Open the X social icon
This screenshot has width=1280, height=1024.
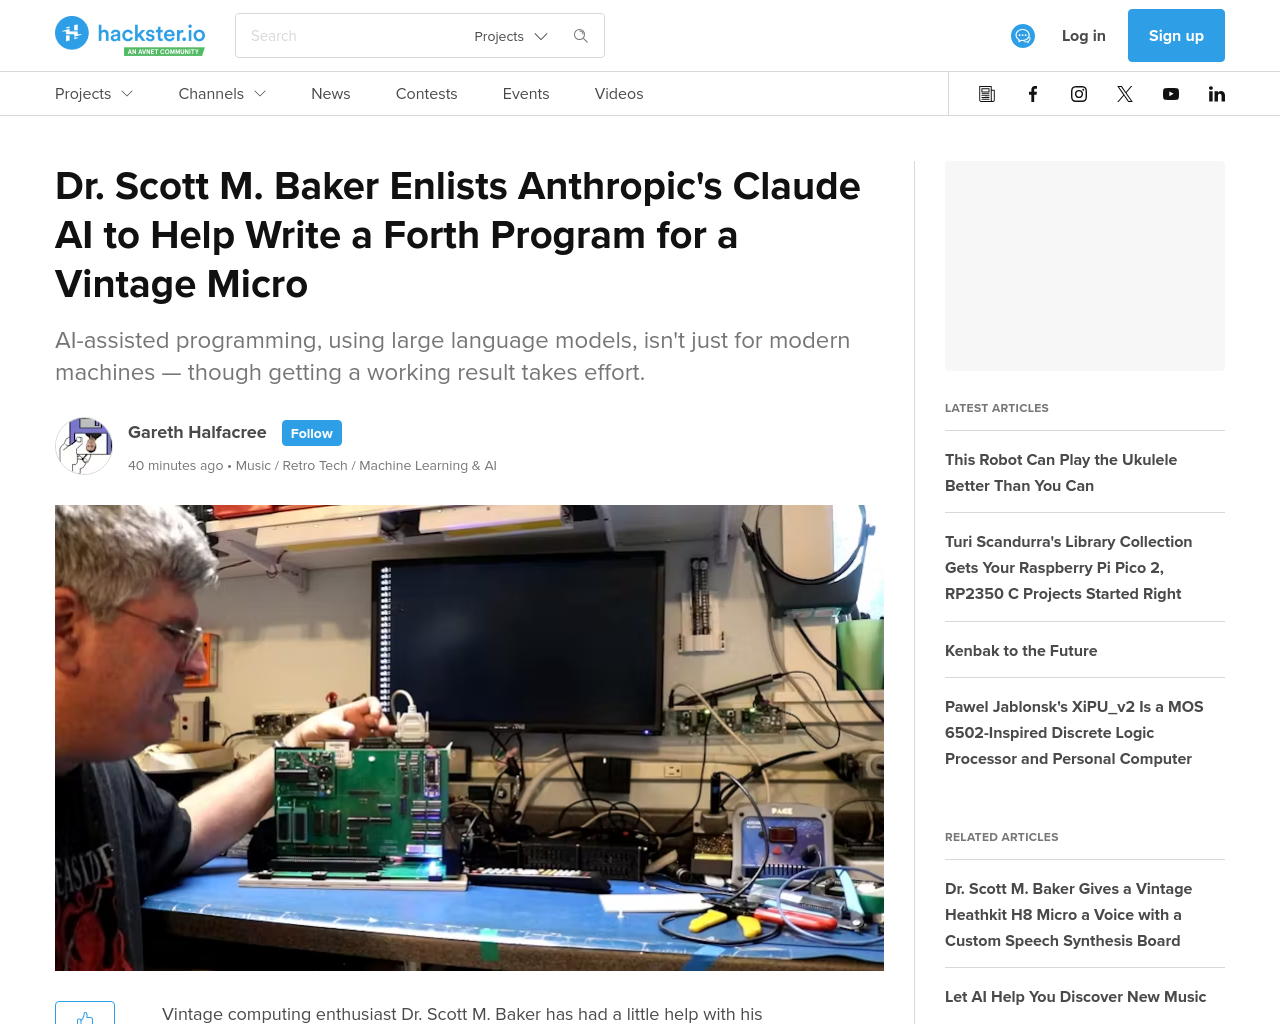click(1125, 94)
